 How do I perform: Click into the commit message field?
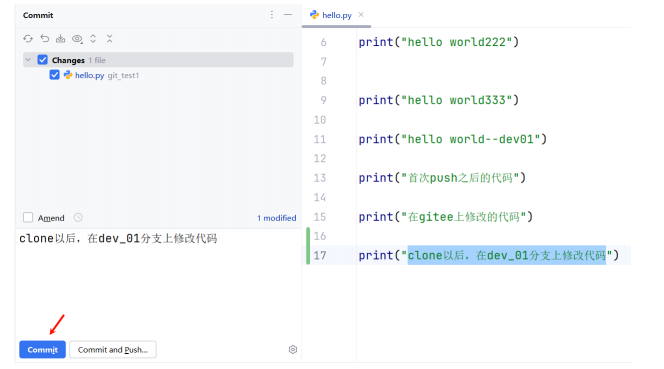coord(158,282)
